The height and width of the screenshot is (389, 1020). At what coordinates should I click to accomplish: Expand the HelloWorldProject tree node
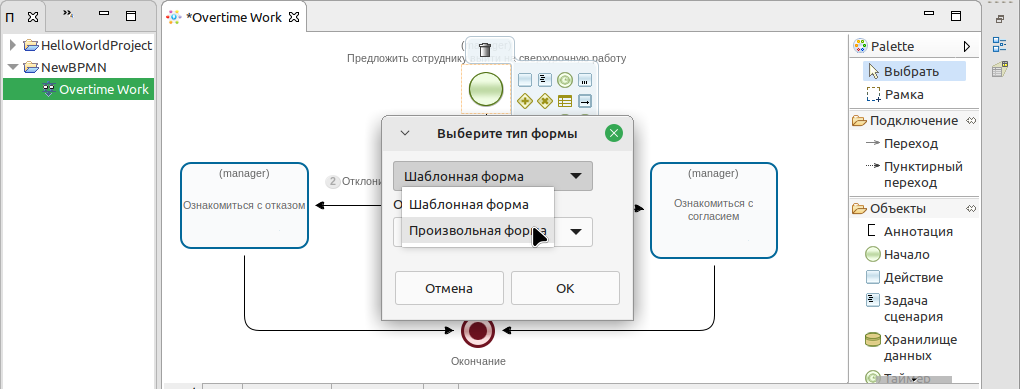tap(13, 46)
